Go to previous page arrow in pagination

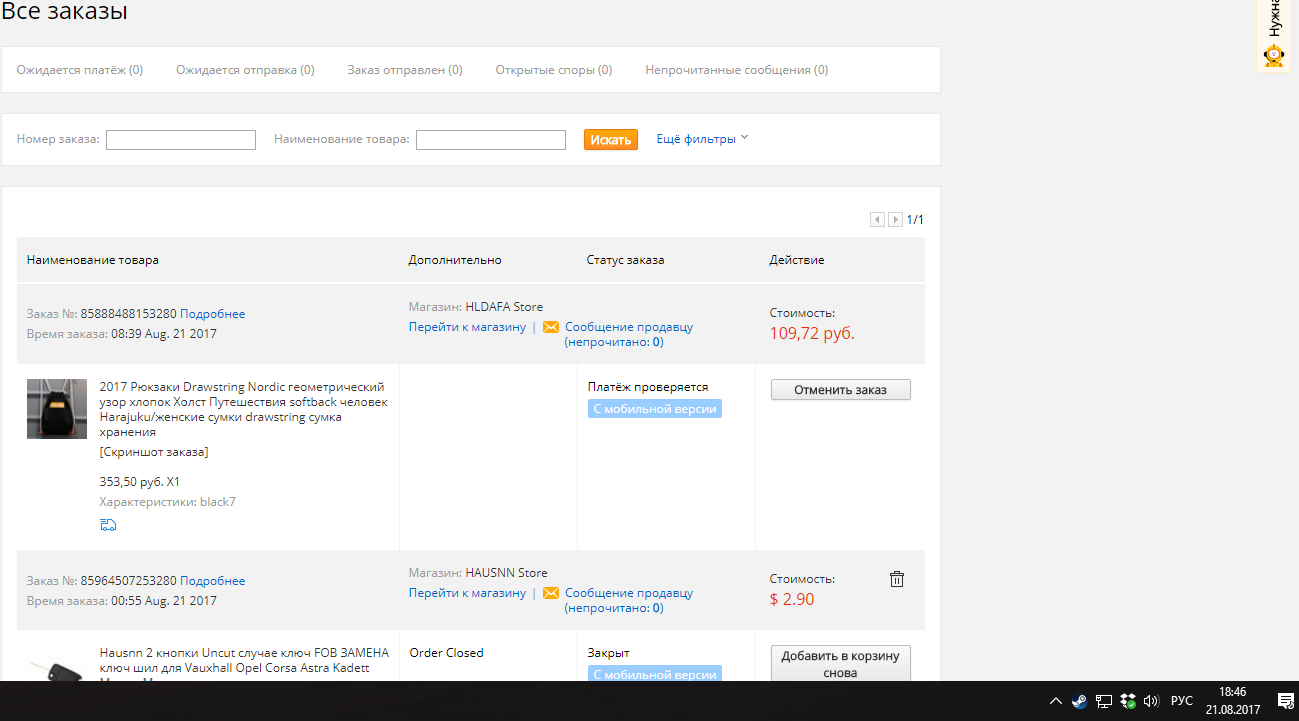click(877, 219)
